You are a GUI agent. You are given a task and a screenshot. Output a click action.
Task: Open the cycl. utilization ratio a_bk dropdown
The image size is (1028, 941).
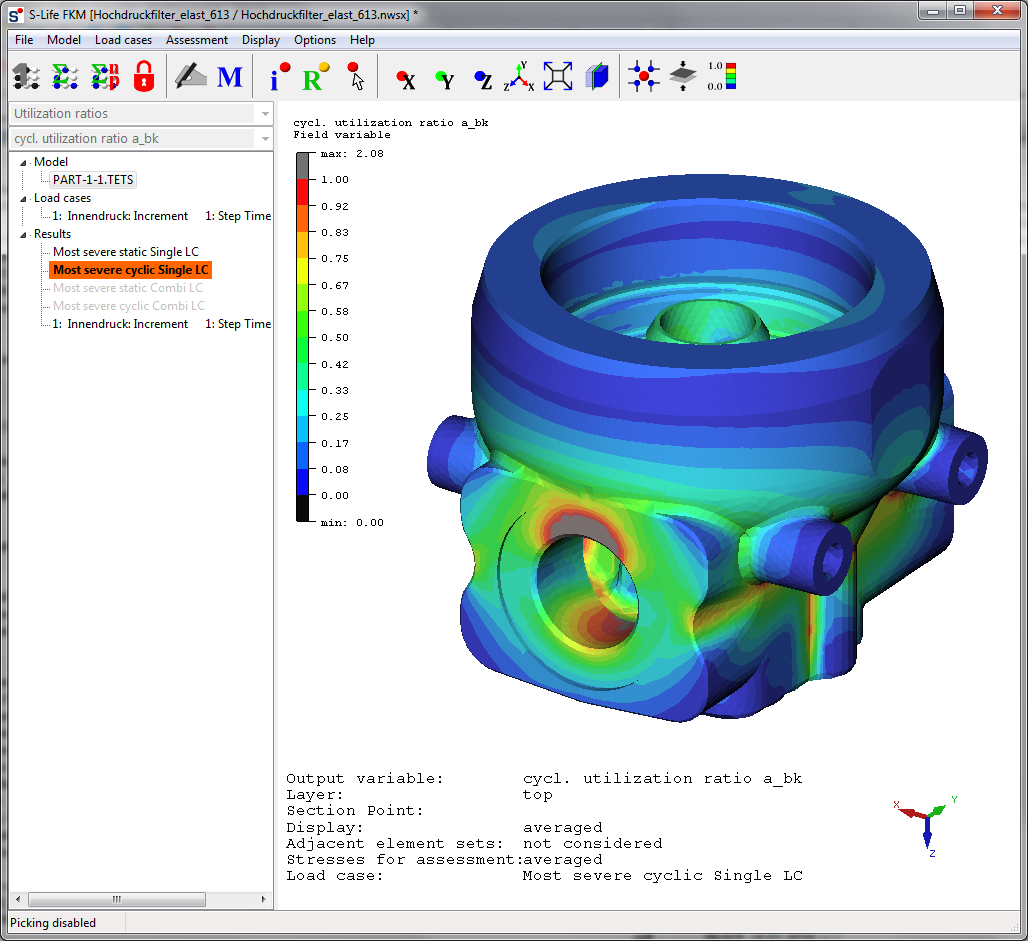140,139
